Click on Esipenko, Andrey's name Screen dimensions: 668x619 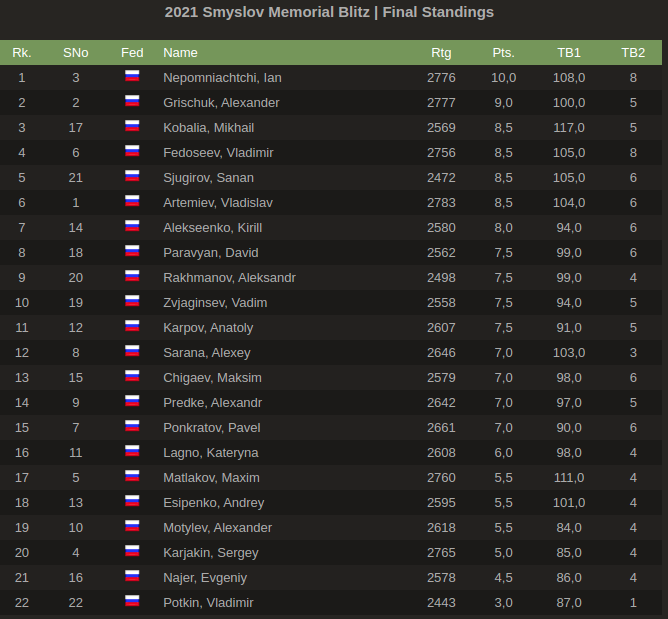click(213, 502)
